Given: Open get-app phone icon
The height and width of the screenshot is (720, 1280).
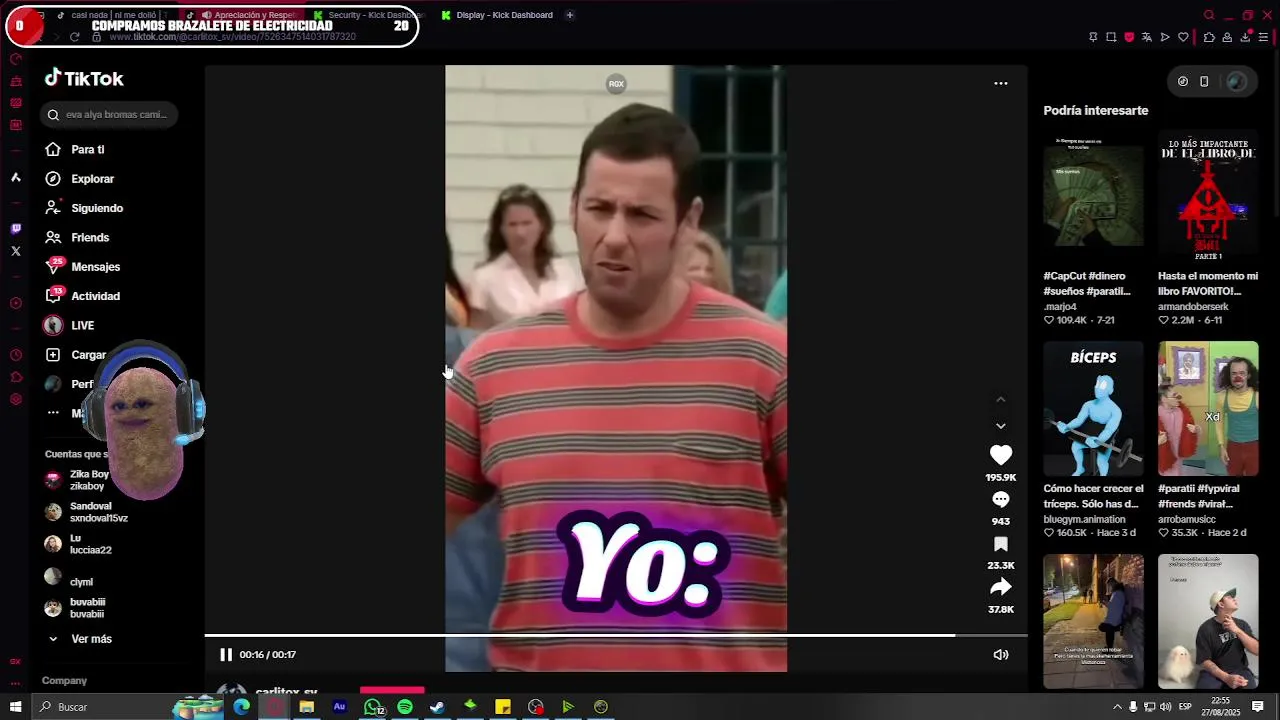Looking at the screenshot, I should (1204, 82).
